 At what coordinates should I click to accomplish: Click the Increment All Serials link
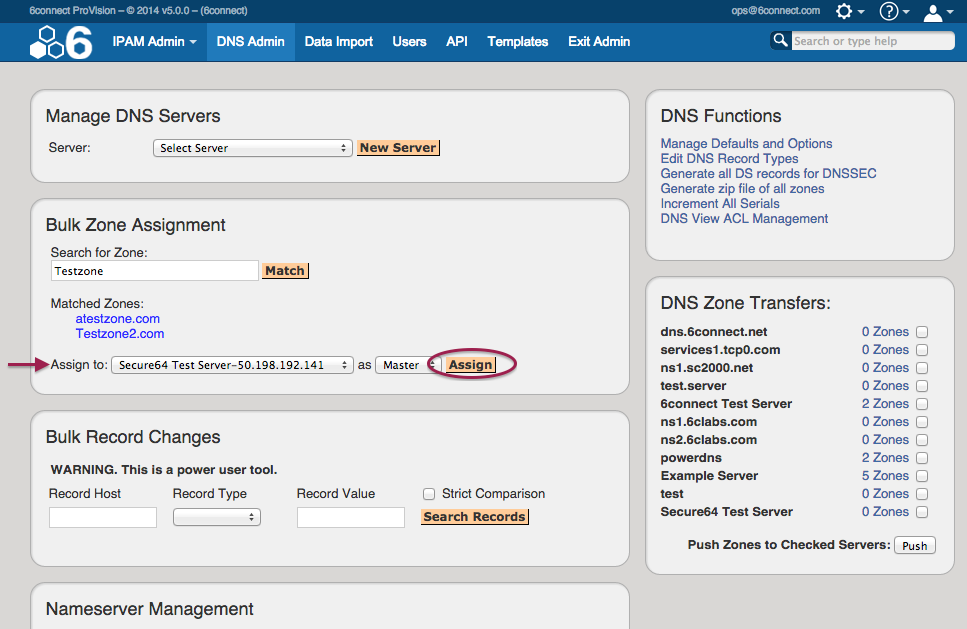coord(720,204)
